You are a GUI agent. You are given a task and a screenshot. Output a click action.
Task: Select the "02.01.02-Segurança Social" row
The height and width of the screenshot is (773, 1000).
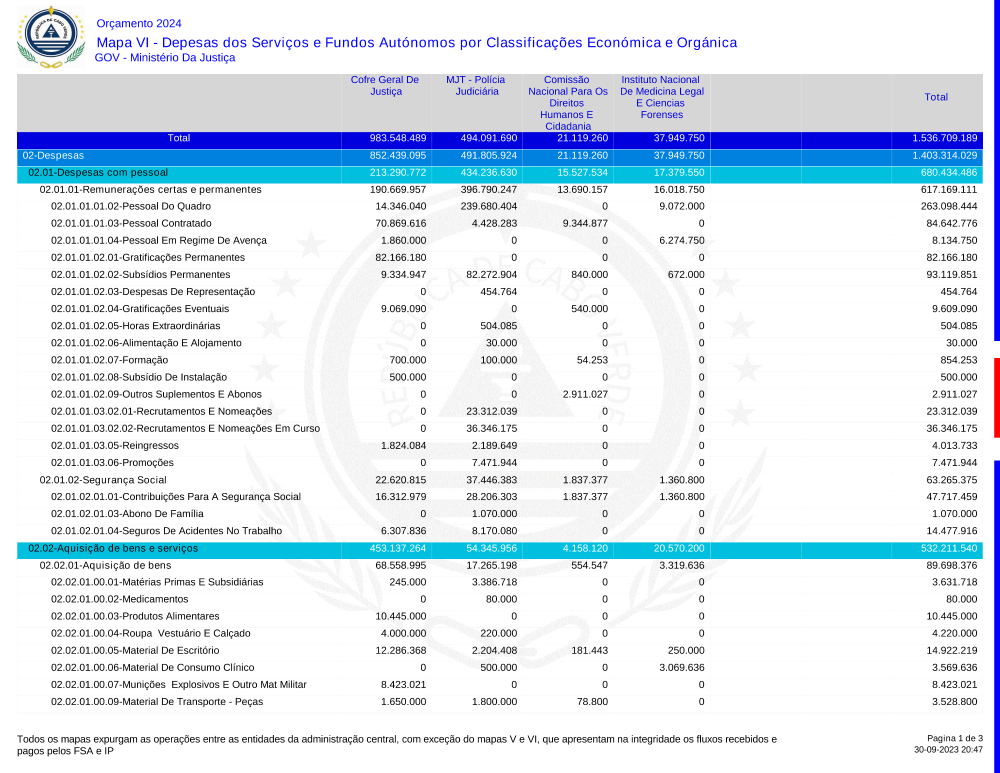coord(103,480)
